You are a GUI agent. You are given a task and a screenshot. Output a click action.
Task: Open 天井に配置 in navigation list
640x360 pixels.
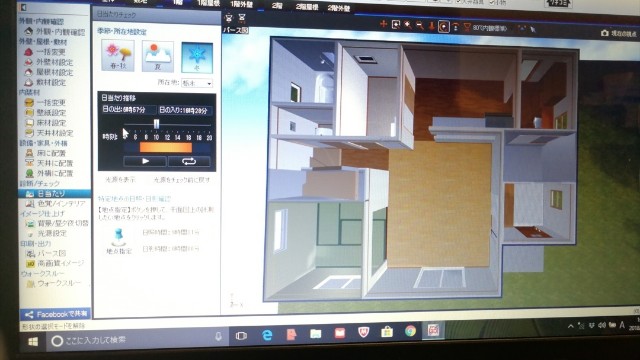49,163
